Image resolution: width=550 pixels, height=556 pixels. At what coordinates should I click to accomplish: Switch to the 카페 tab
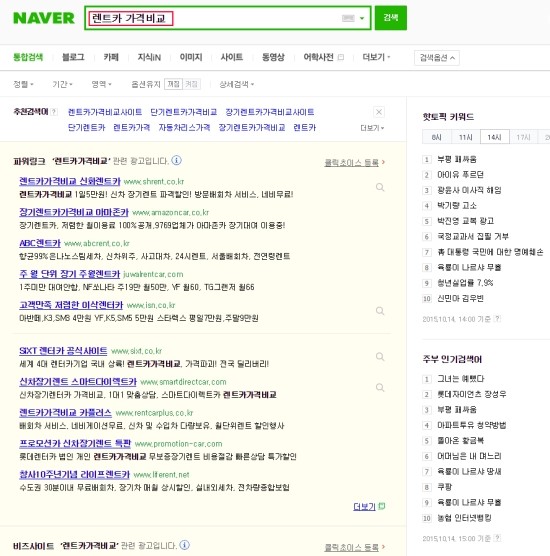111,57
